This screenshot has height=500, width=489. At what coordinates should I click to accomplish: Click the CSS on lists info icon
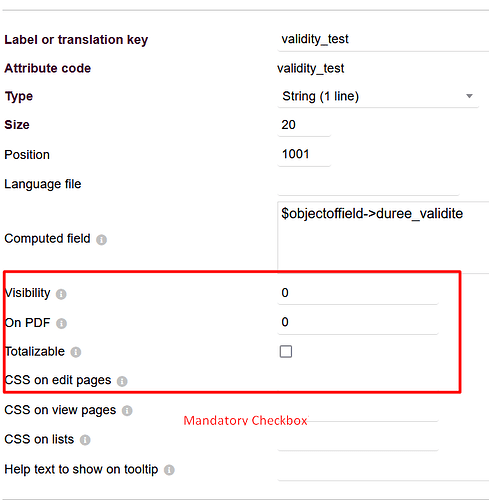tap(85, 440)
